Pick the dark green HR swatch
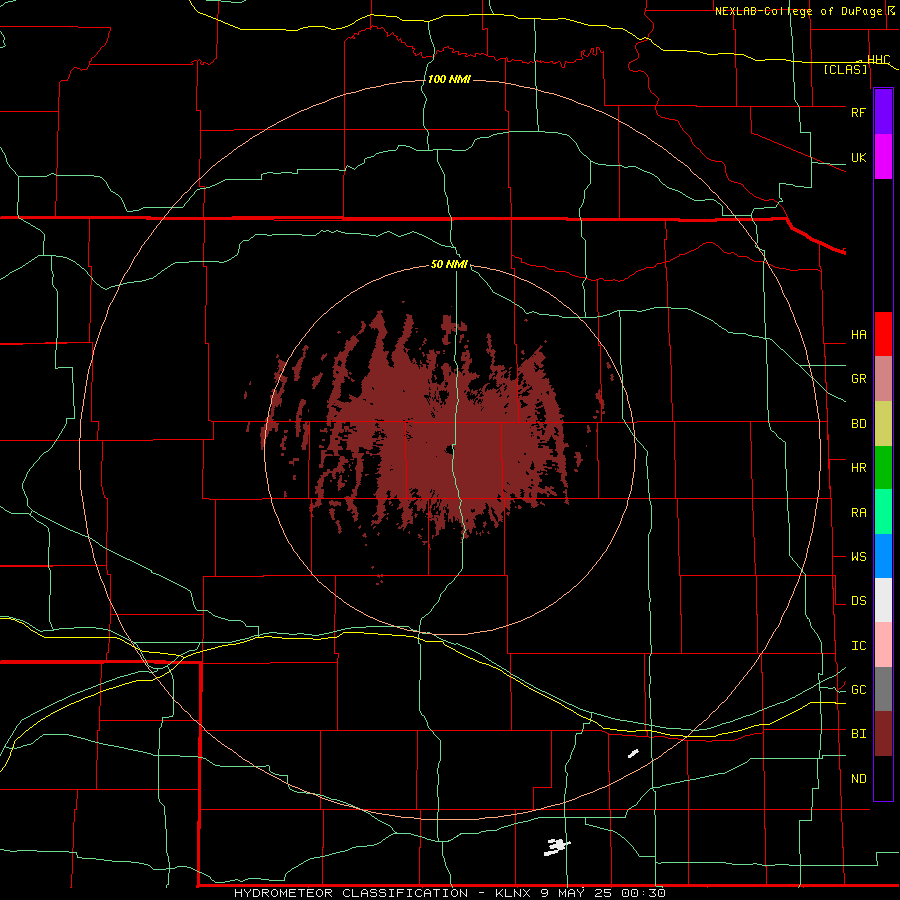Viewport: 900px width, 900px height. coord(883,468)
